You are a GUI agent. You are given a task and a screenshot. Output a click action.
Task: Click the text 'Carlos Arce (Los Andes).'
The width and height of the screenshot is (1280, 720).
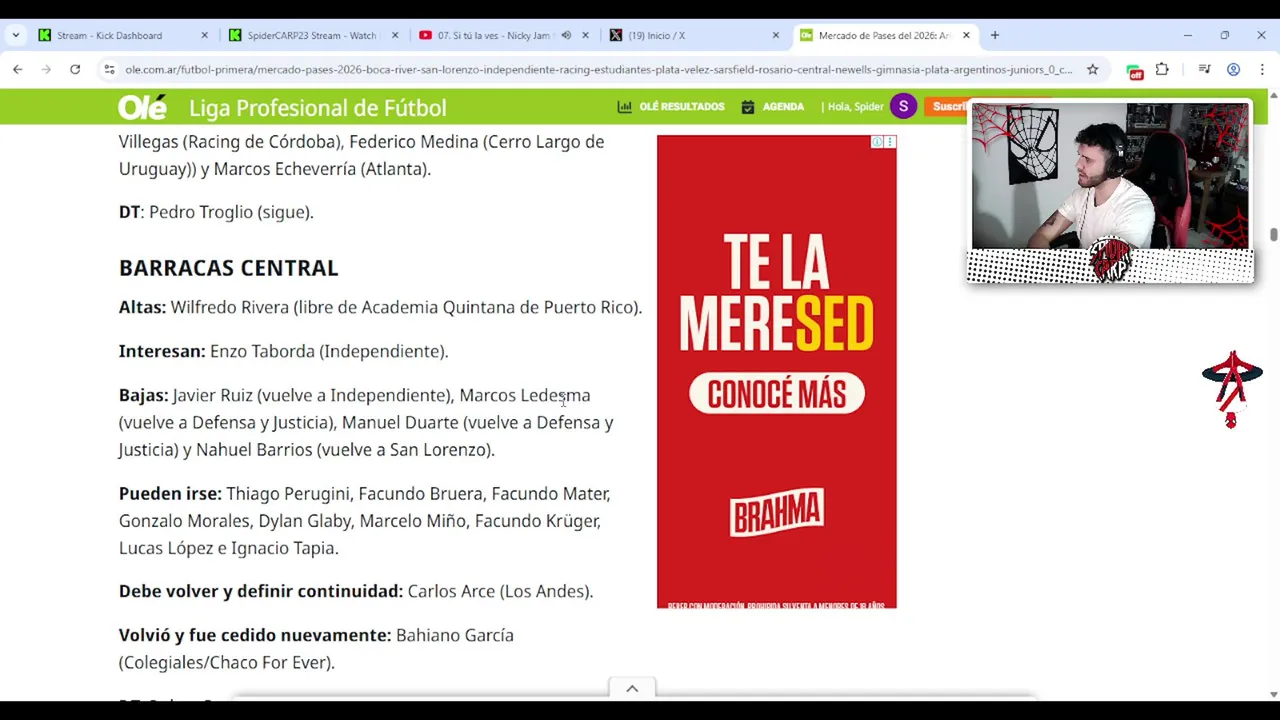(x=500, y=591)
